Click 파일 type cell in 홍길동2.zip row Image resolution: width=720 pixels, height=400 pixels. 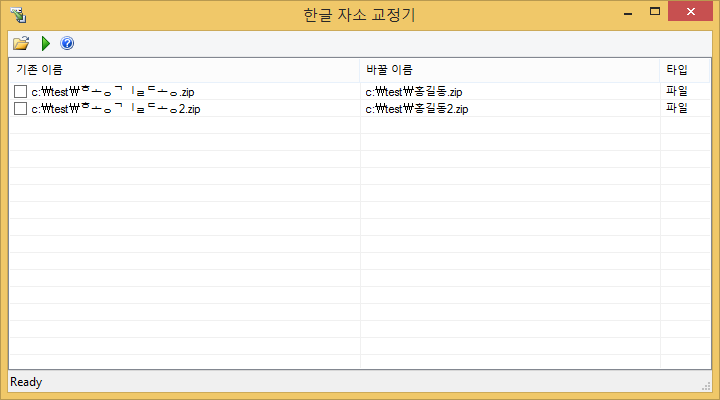click(x=677, y=108)
